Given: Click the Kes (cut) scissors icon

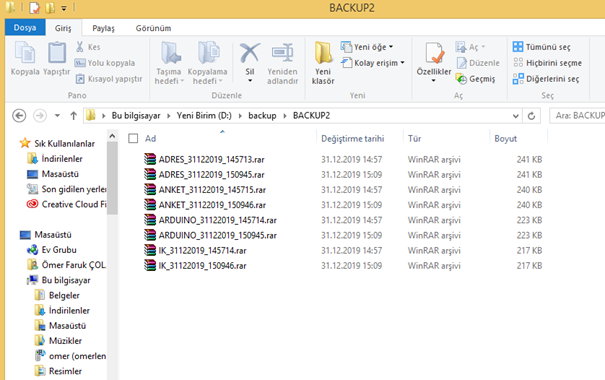Looking at the screenshot, I should 79,47.
